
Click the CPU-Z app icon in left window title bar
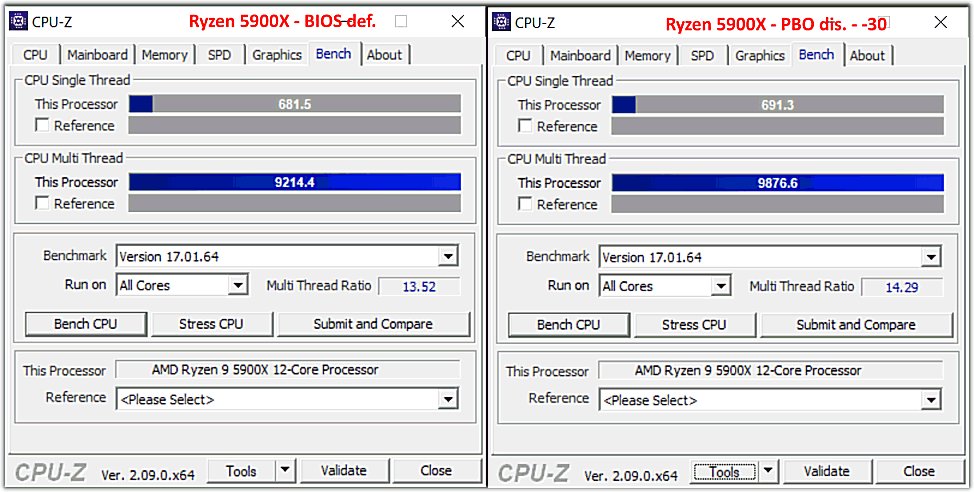[19, 21]
